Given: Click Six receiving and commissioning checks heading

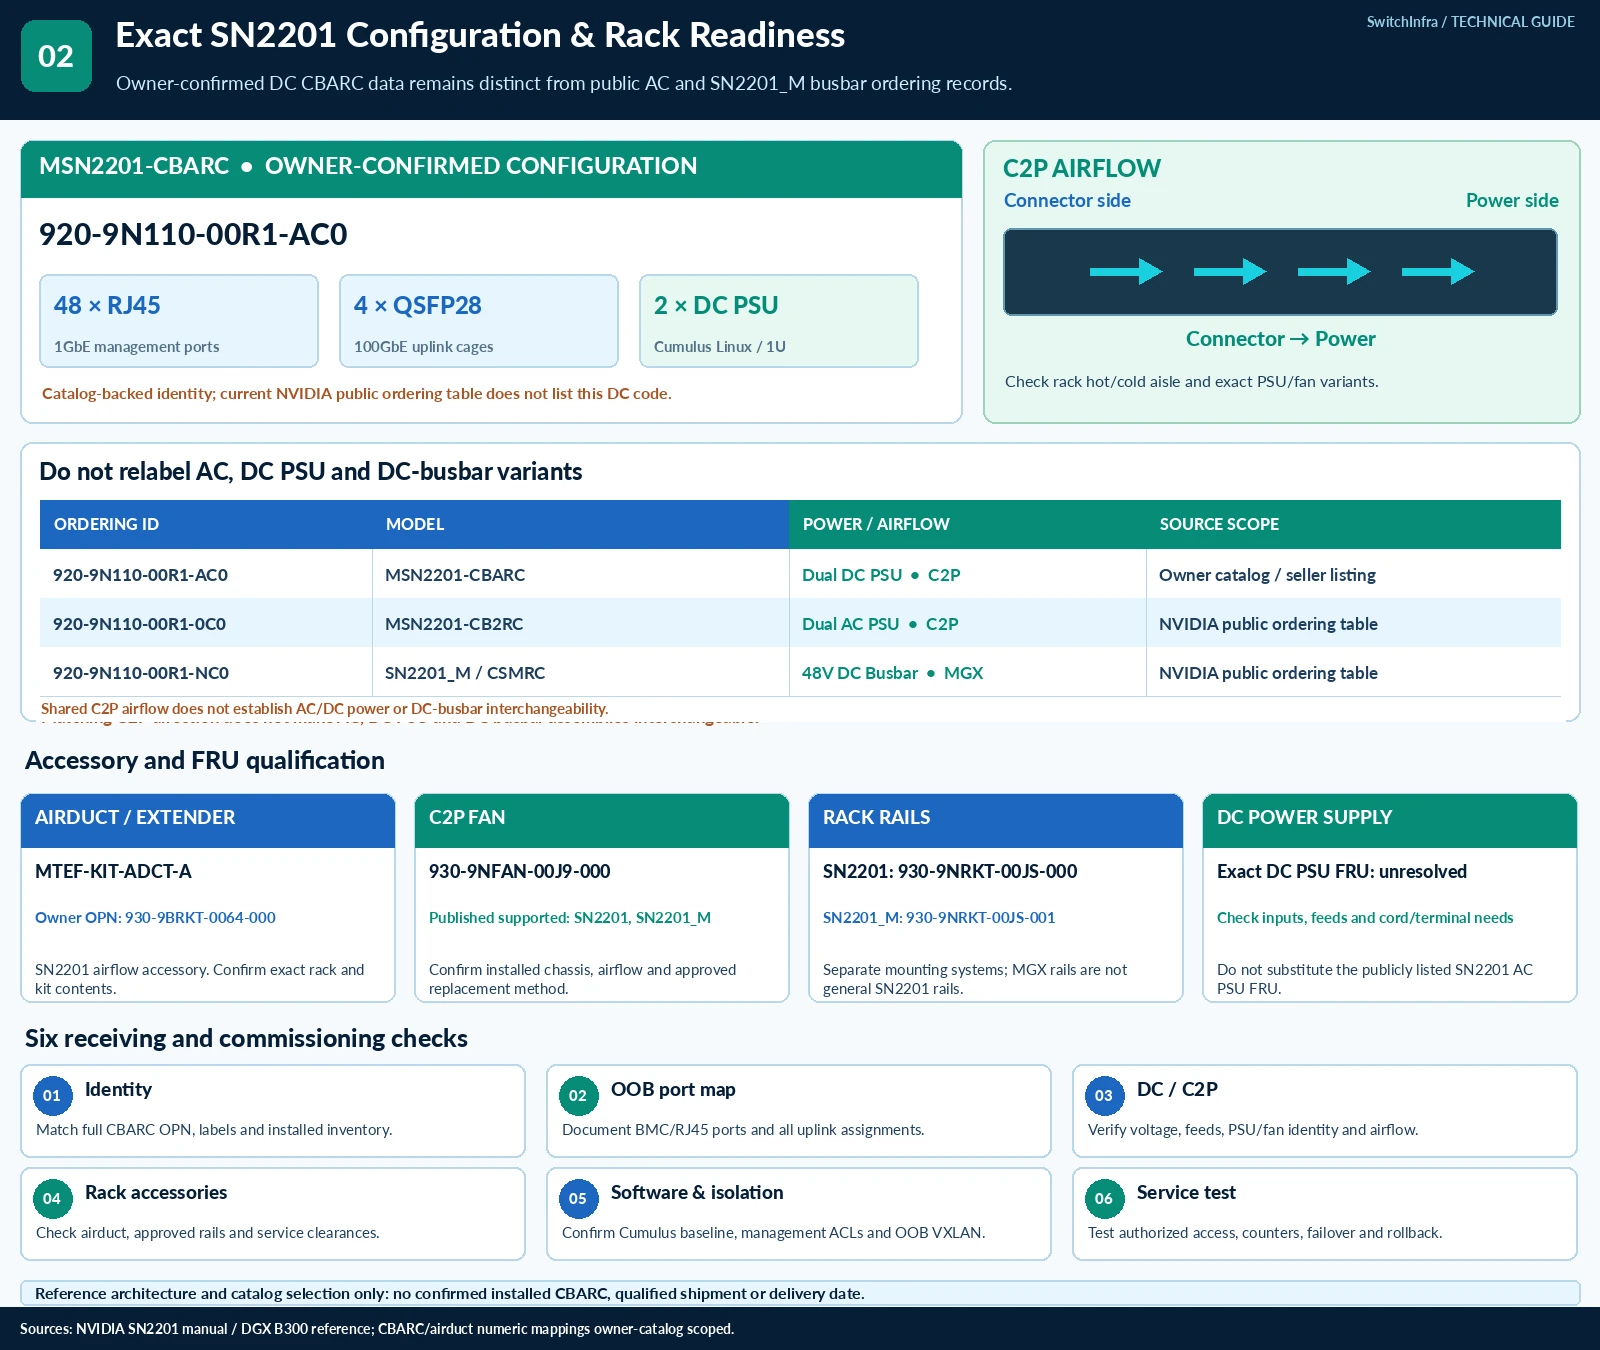Looking at the screenshot, I should coord(246,1038).
